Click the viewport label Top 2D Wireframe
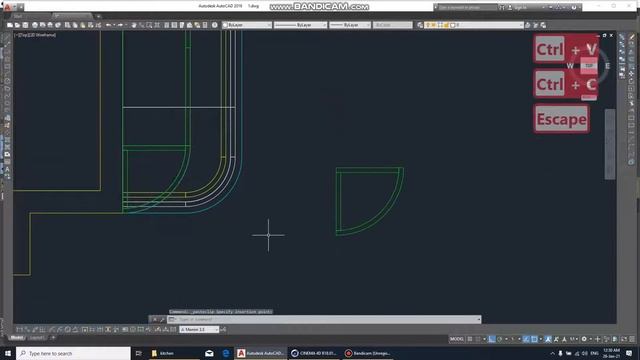Screen dimensions: 640x360 (x=35, y=35)
